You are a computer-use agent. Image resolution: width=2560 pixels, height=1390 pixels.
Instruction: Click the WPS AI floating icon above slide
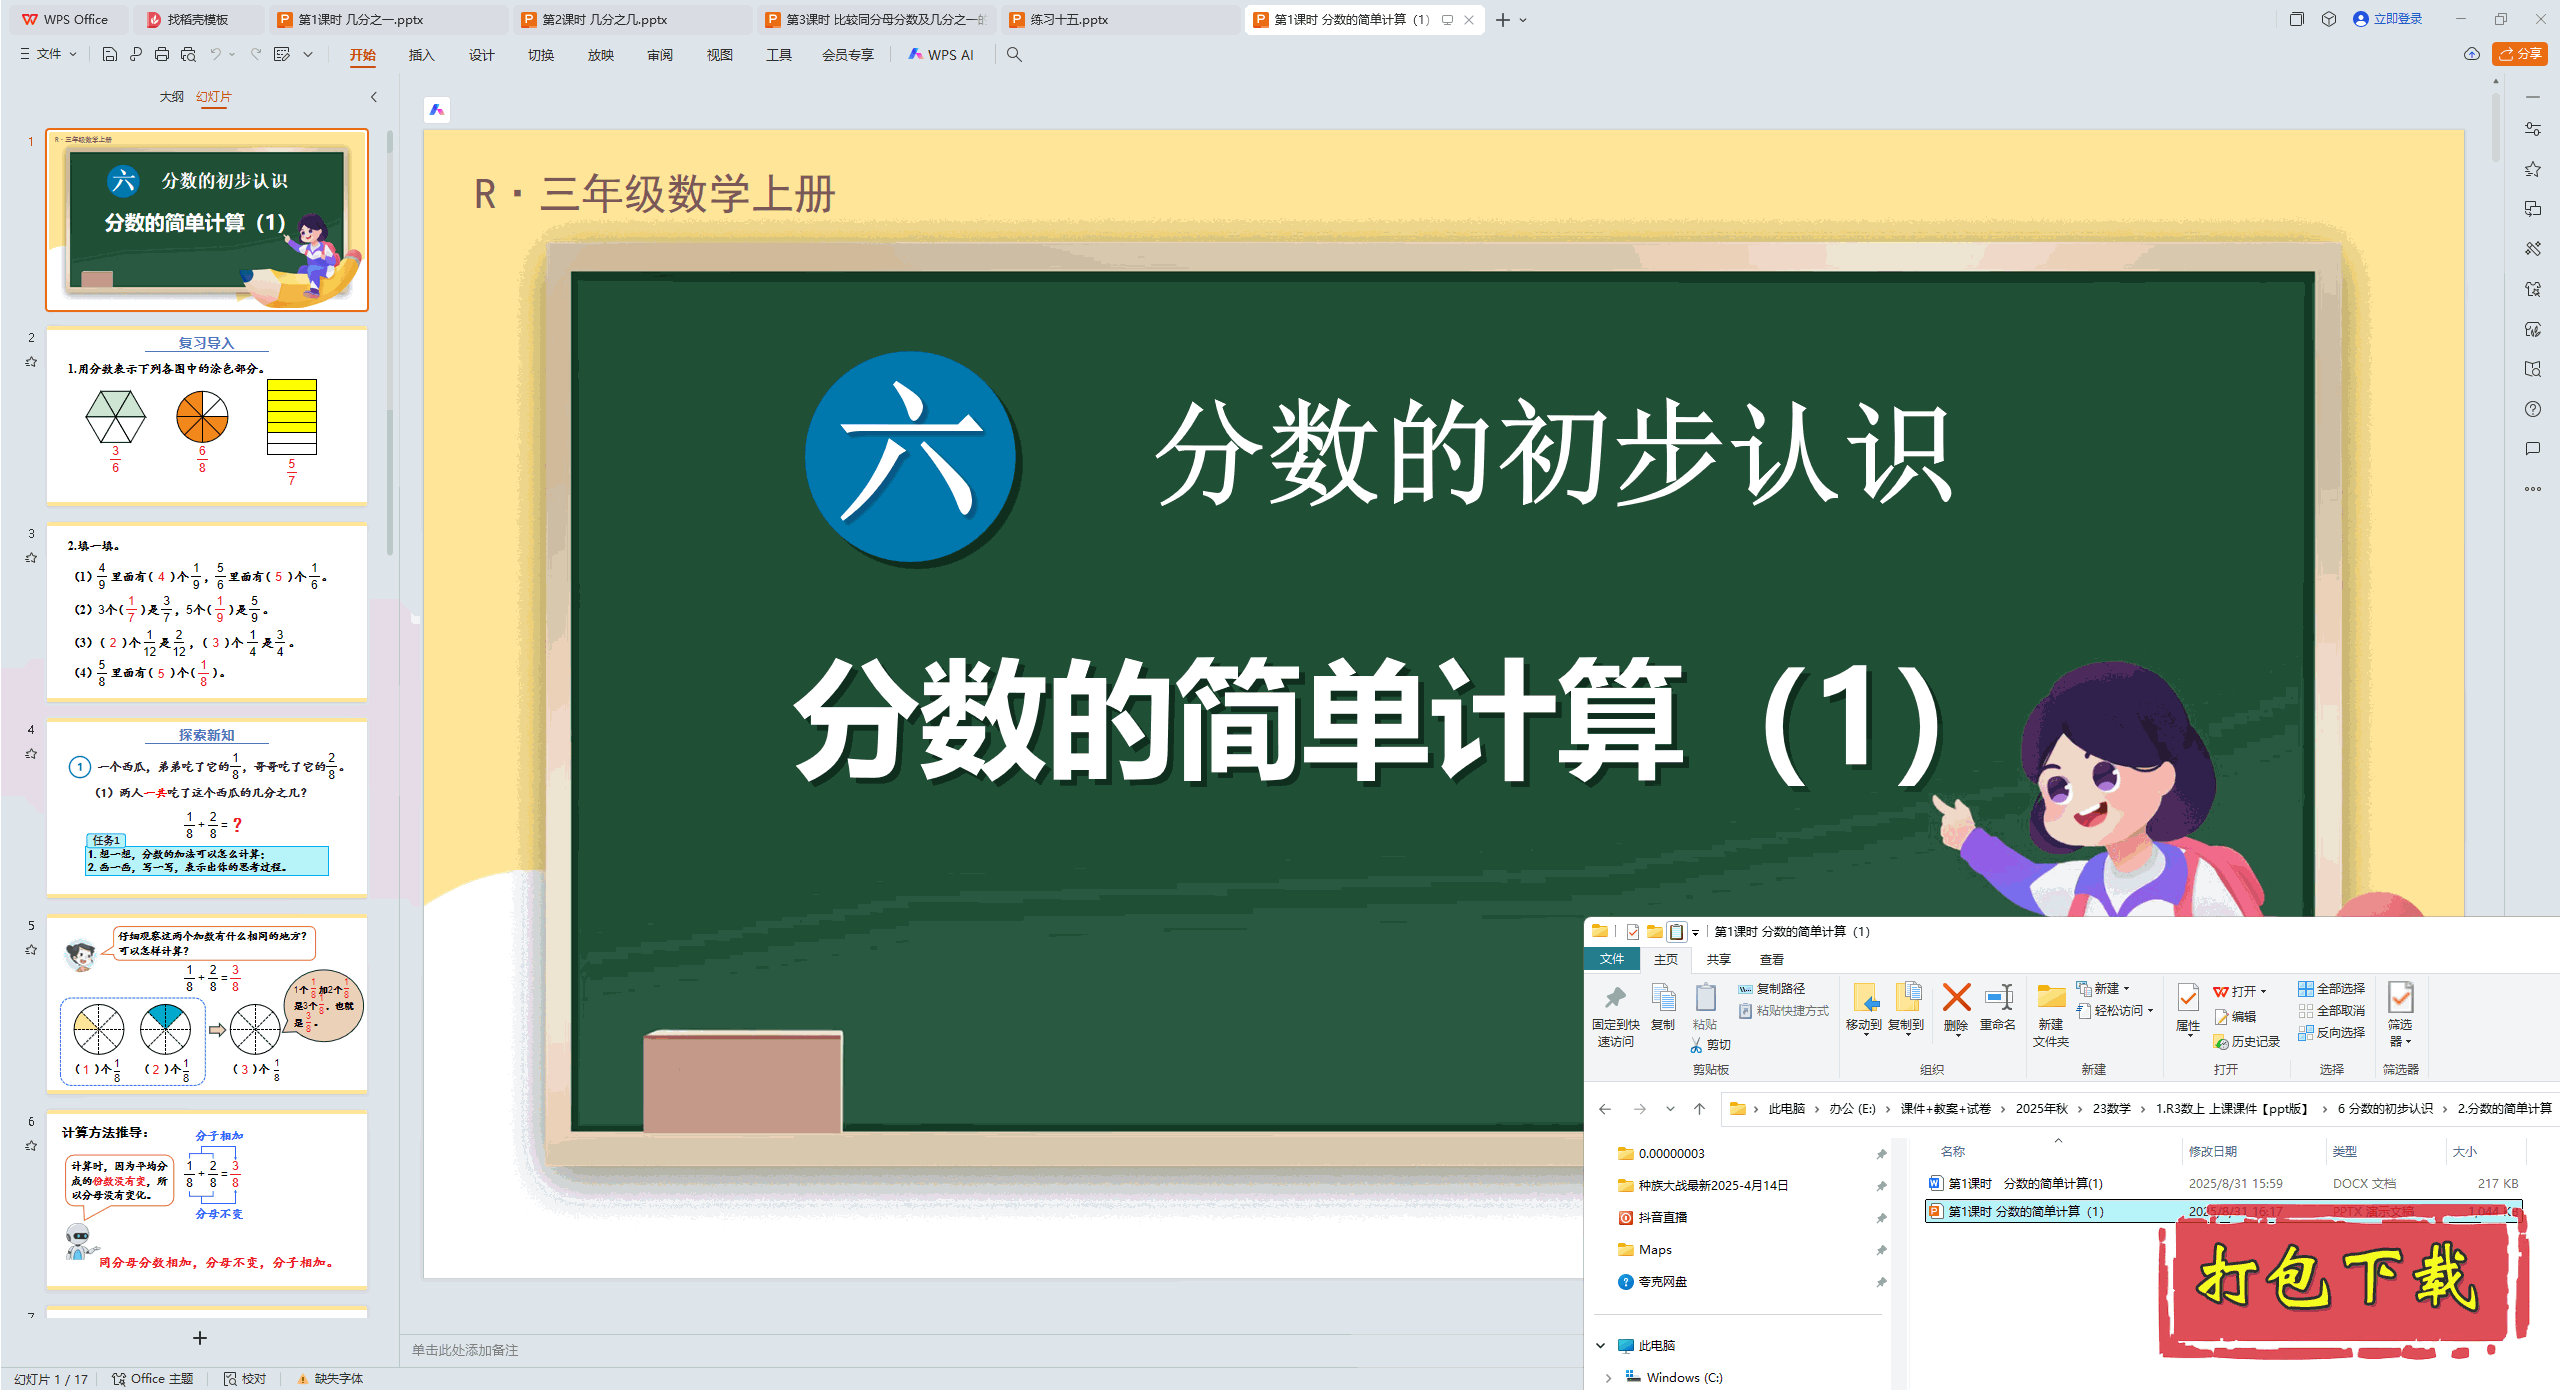437,110
